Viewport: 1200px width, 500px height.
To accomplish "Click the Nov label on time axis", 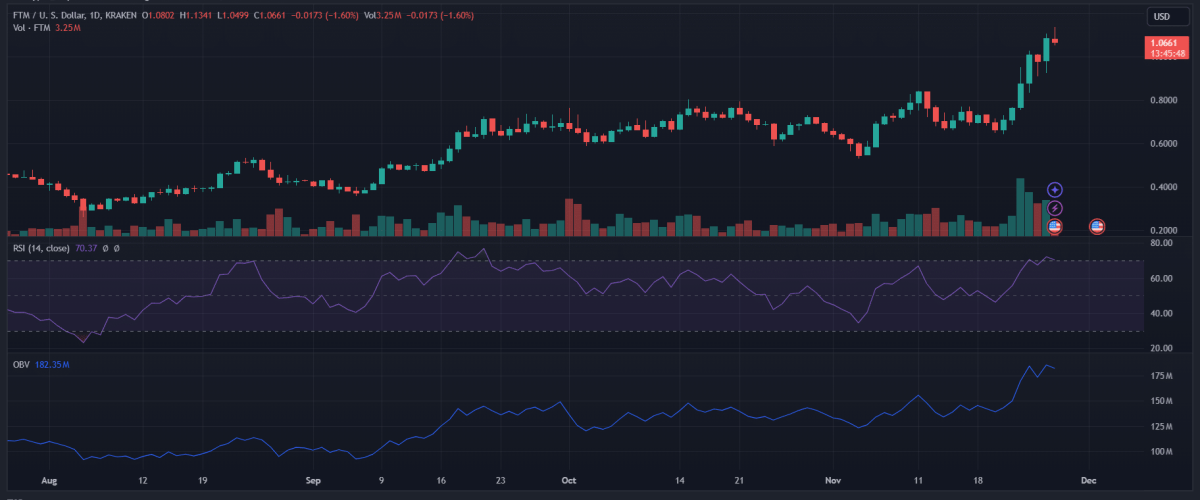I will (832, 479).
